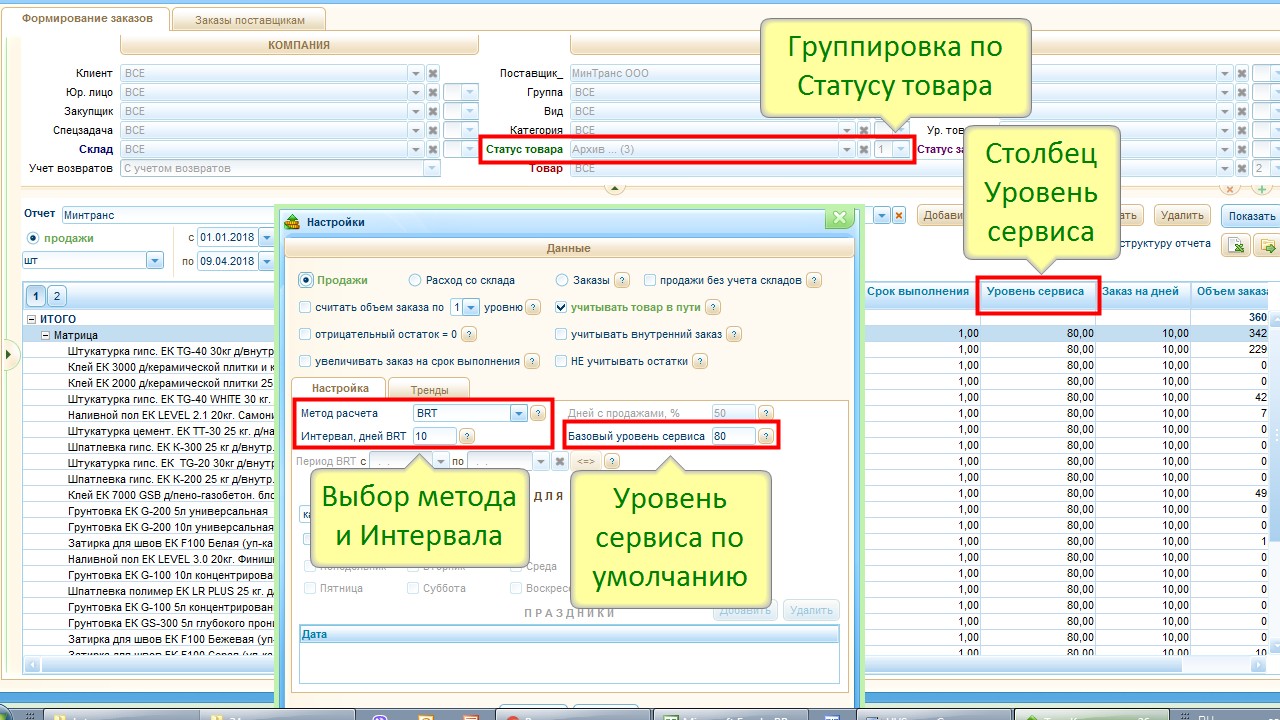The width and height of the screenshot is (1280, 720).
Task: Click help icon beside НЕ учитывать остатки
Action: pyautogui.click(x=700, y=361)
